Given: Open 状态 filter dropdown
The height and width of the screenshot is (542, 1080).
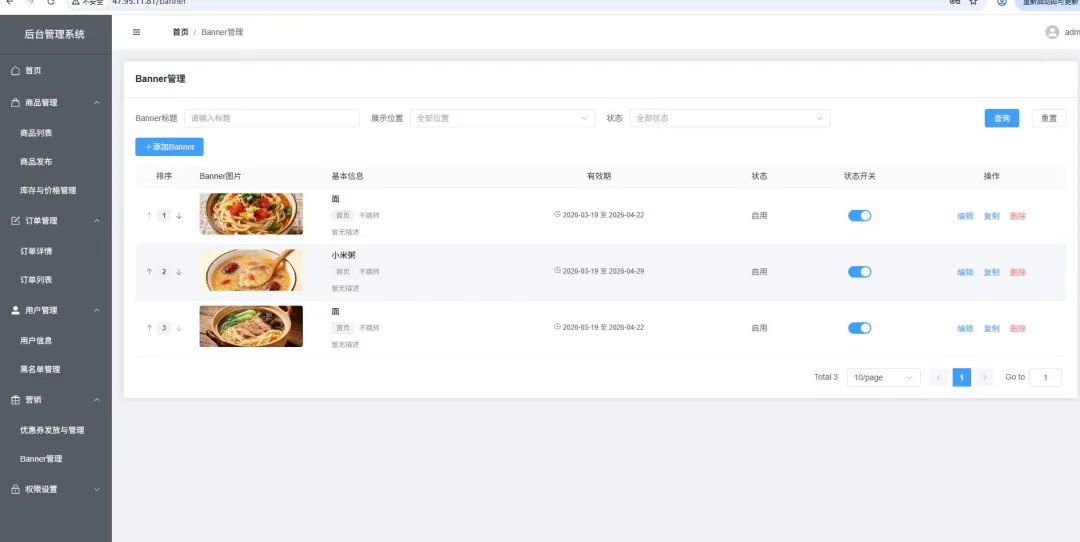Looking at the screenshot, I should coord(730,118).
